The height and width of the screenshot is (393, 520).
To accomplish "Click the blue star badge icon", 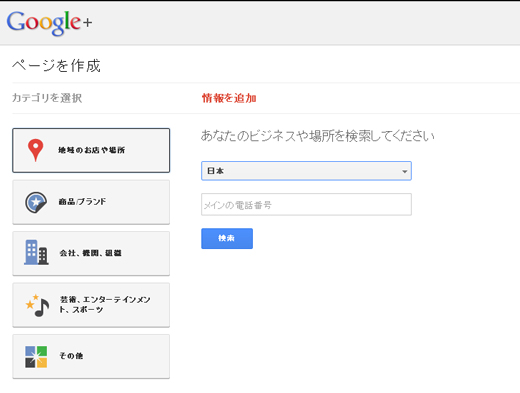I will coord(36,202).
